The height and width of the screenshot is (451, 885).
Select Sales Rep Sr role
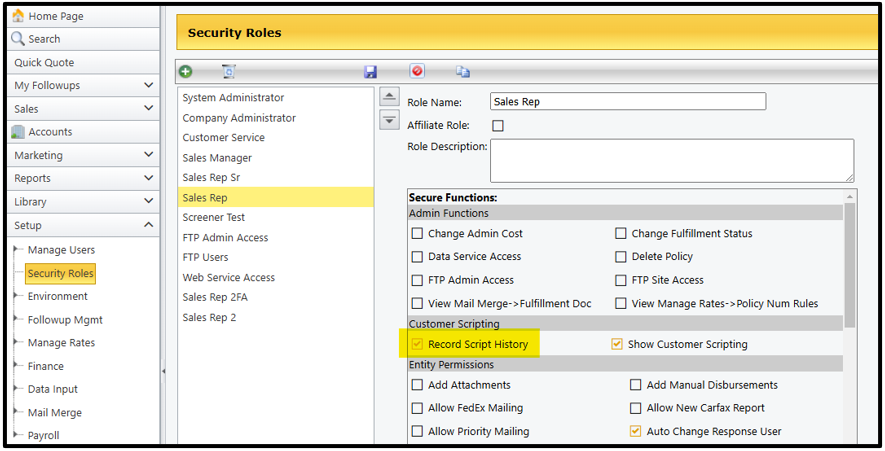pos(275,178)
